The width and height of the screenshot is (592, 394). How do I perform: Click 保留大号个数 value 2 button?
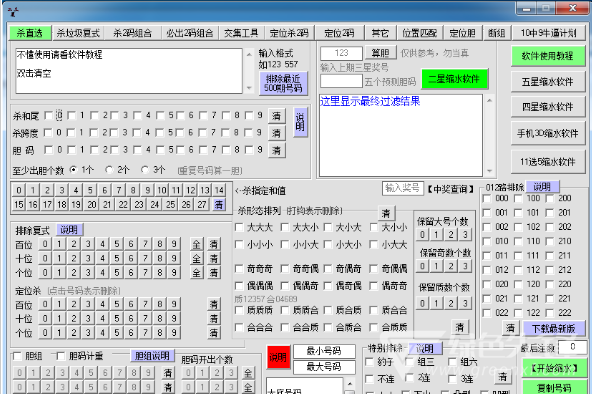451,234
